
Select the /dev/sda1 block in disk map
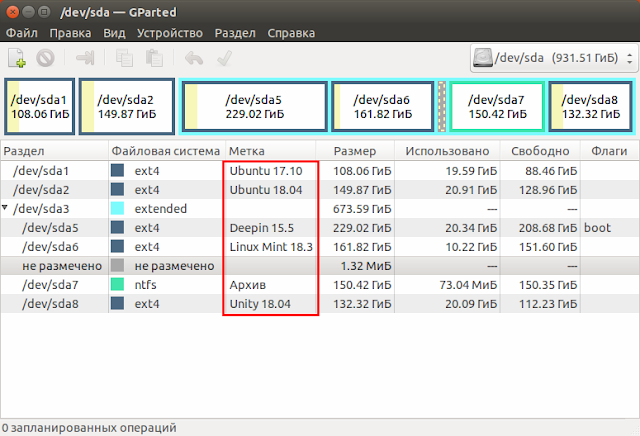pyautogui.click(x=40, y=107)
